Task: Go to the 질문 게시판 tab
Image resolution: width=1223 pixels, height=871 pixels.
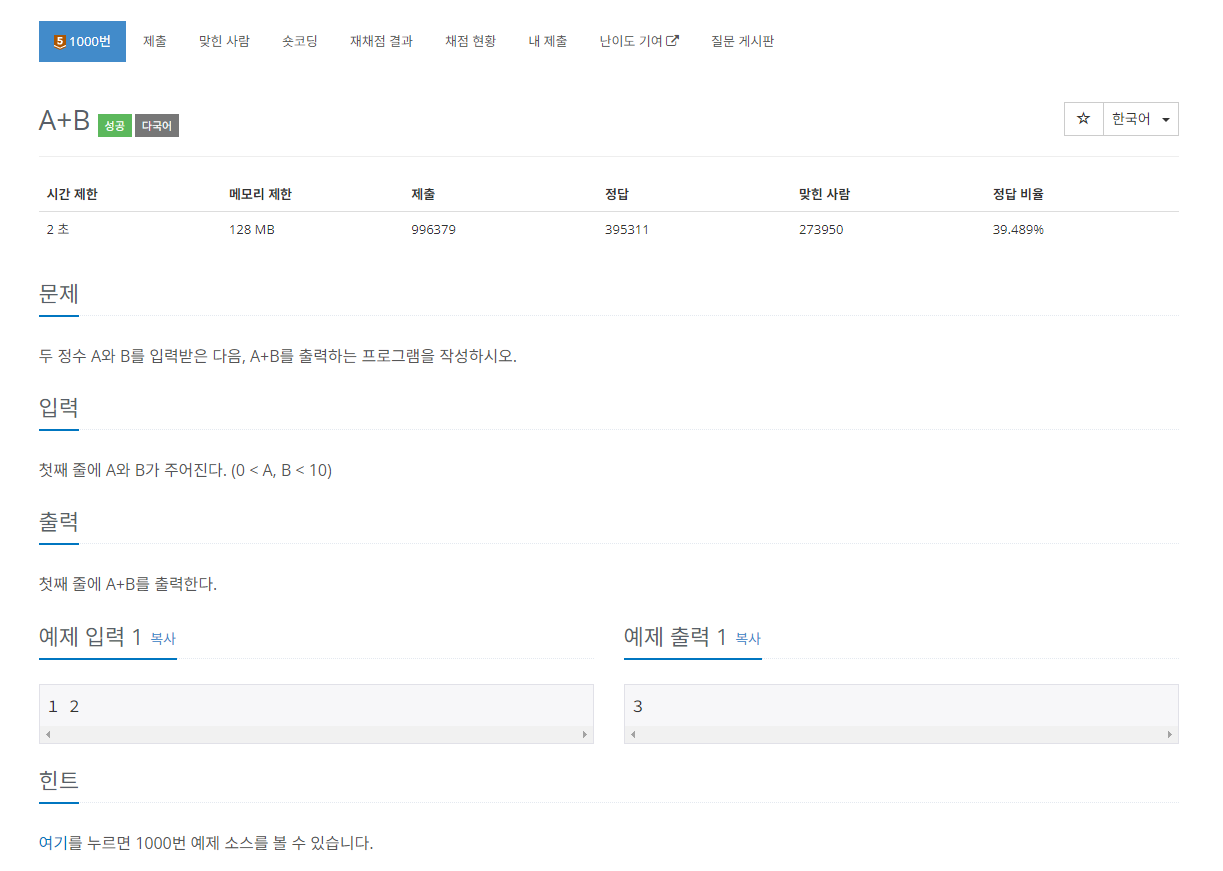Action: pyautogui.click(x=742, y=41)
